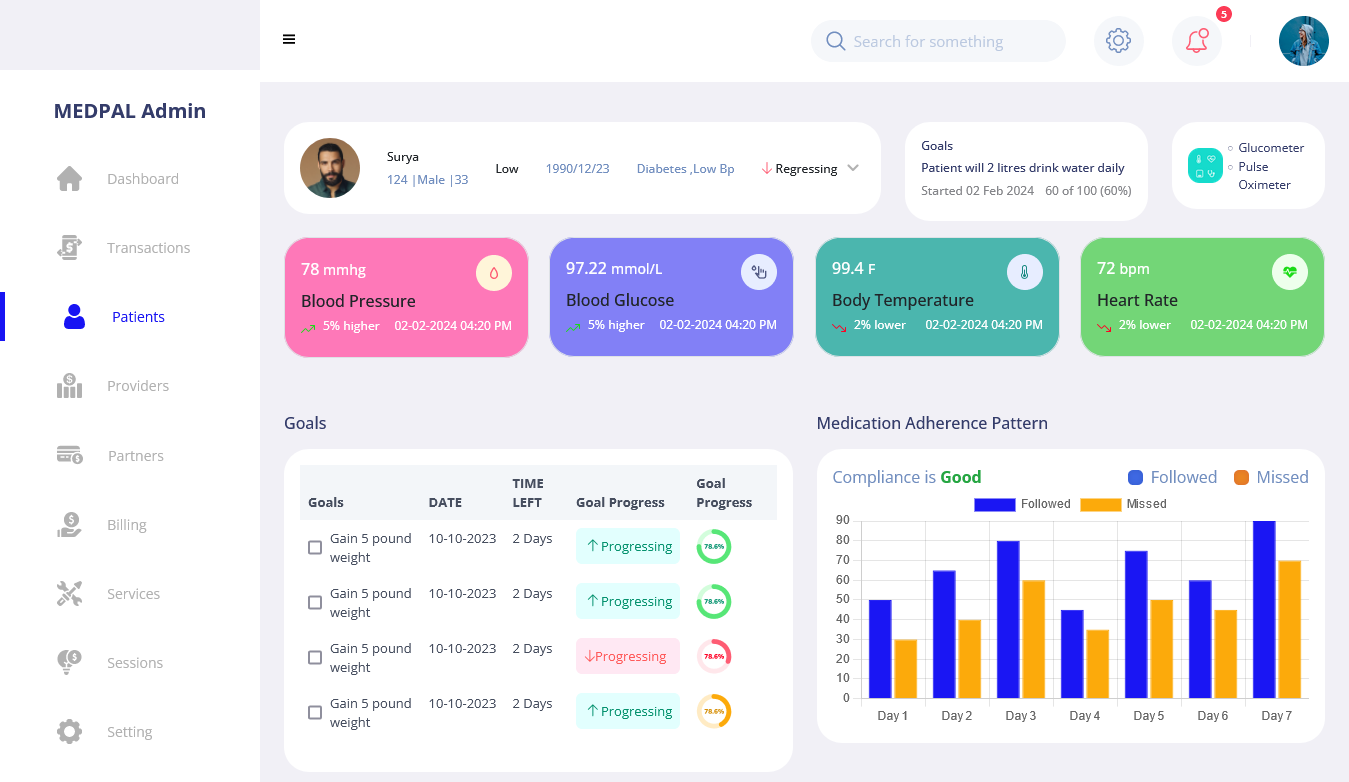Click the Partners card icon
The image size is (1349, 782).
(x=69, y=455)
